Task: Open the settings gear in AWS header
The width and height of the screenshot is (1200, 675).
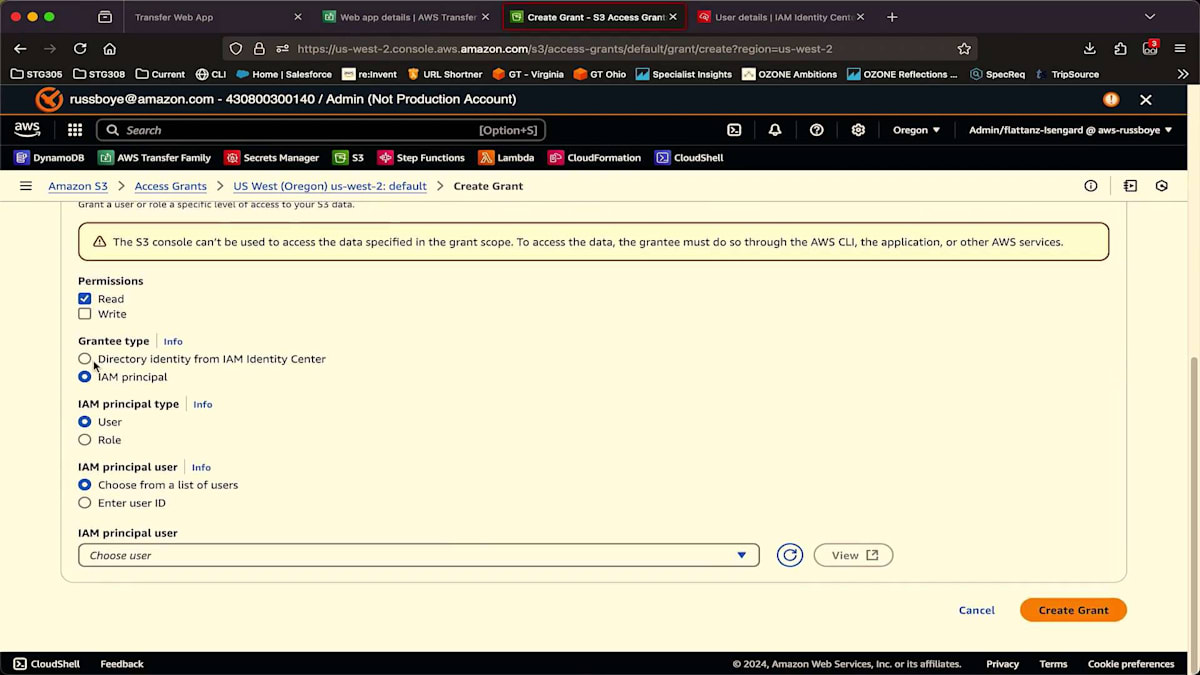Action: click(858, 130)
